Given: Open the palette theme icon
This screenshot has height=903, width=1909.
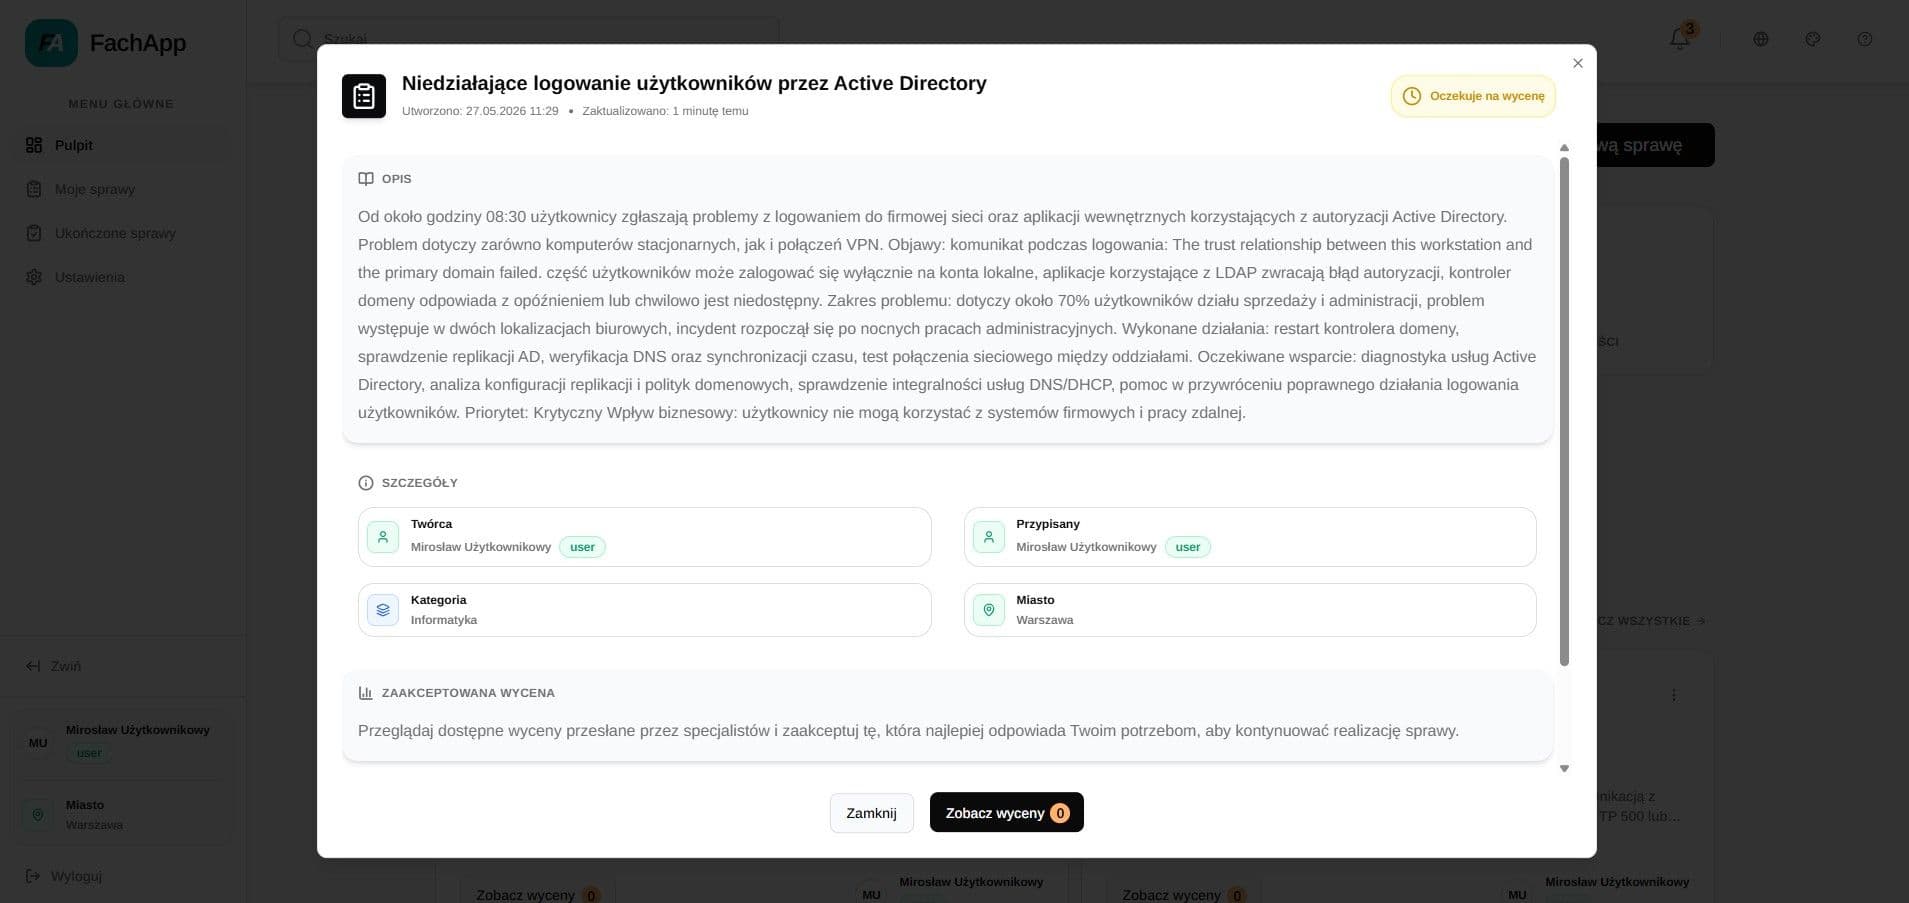Looking at the screenshot, I should pos(1813,39).
